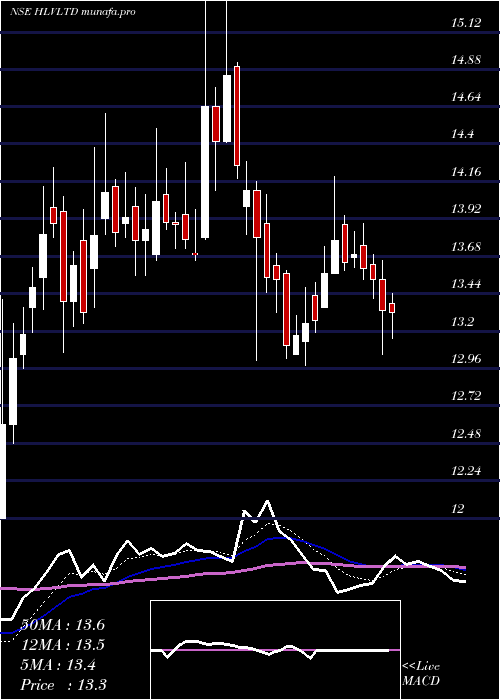This screenshot has width=500, height=700.
Task: Click the 12.24 price axis label
Action: click(466, 471)
